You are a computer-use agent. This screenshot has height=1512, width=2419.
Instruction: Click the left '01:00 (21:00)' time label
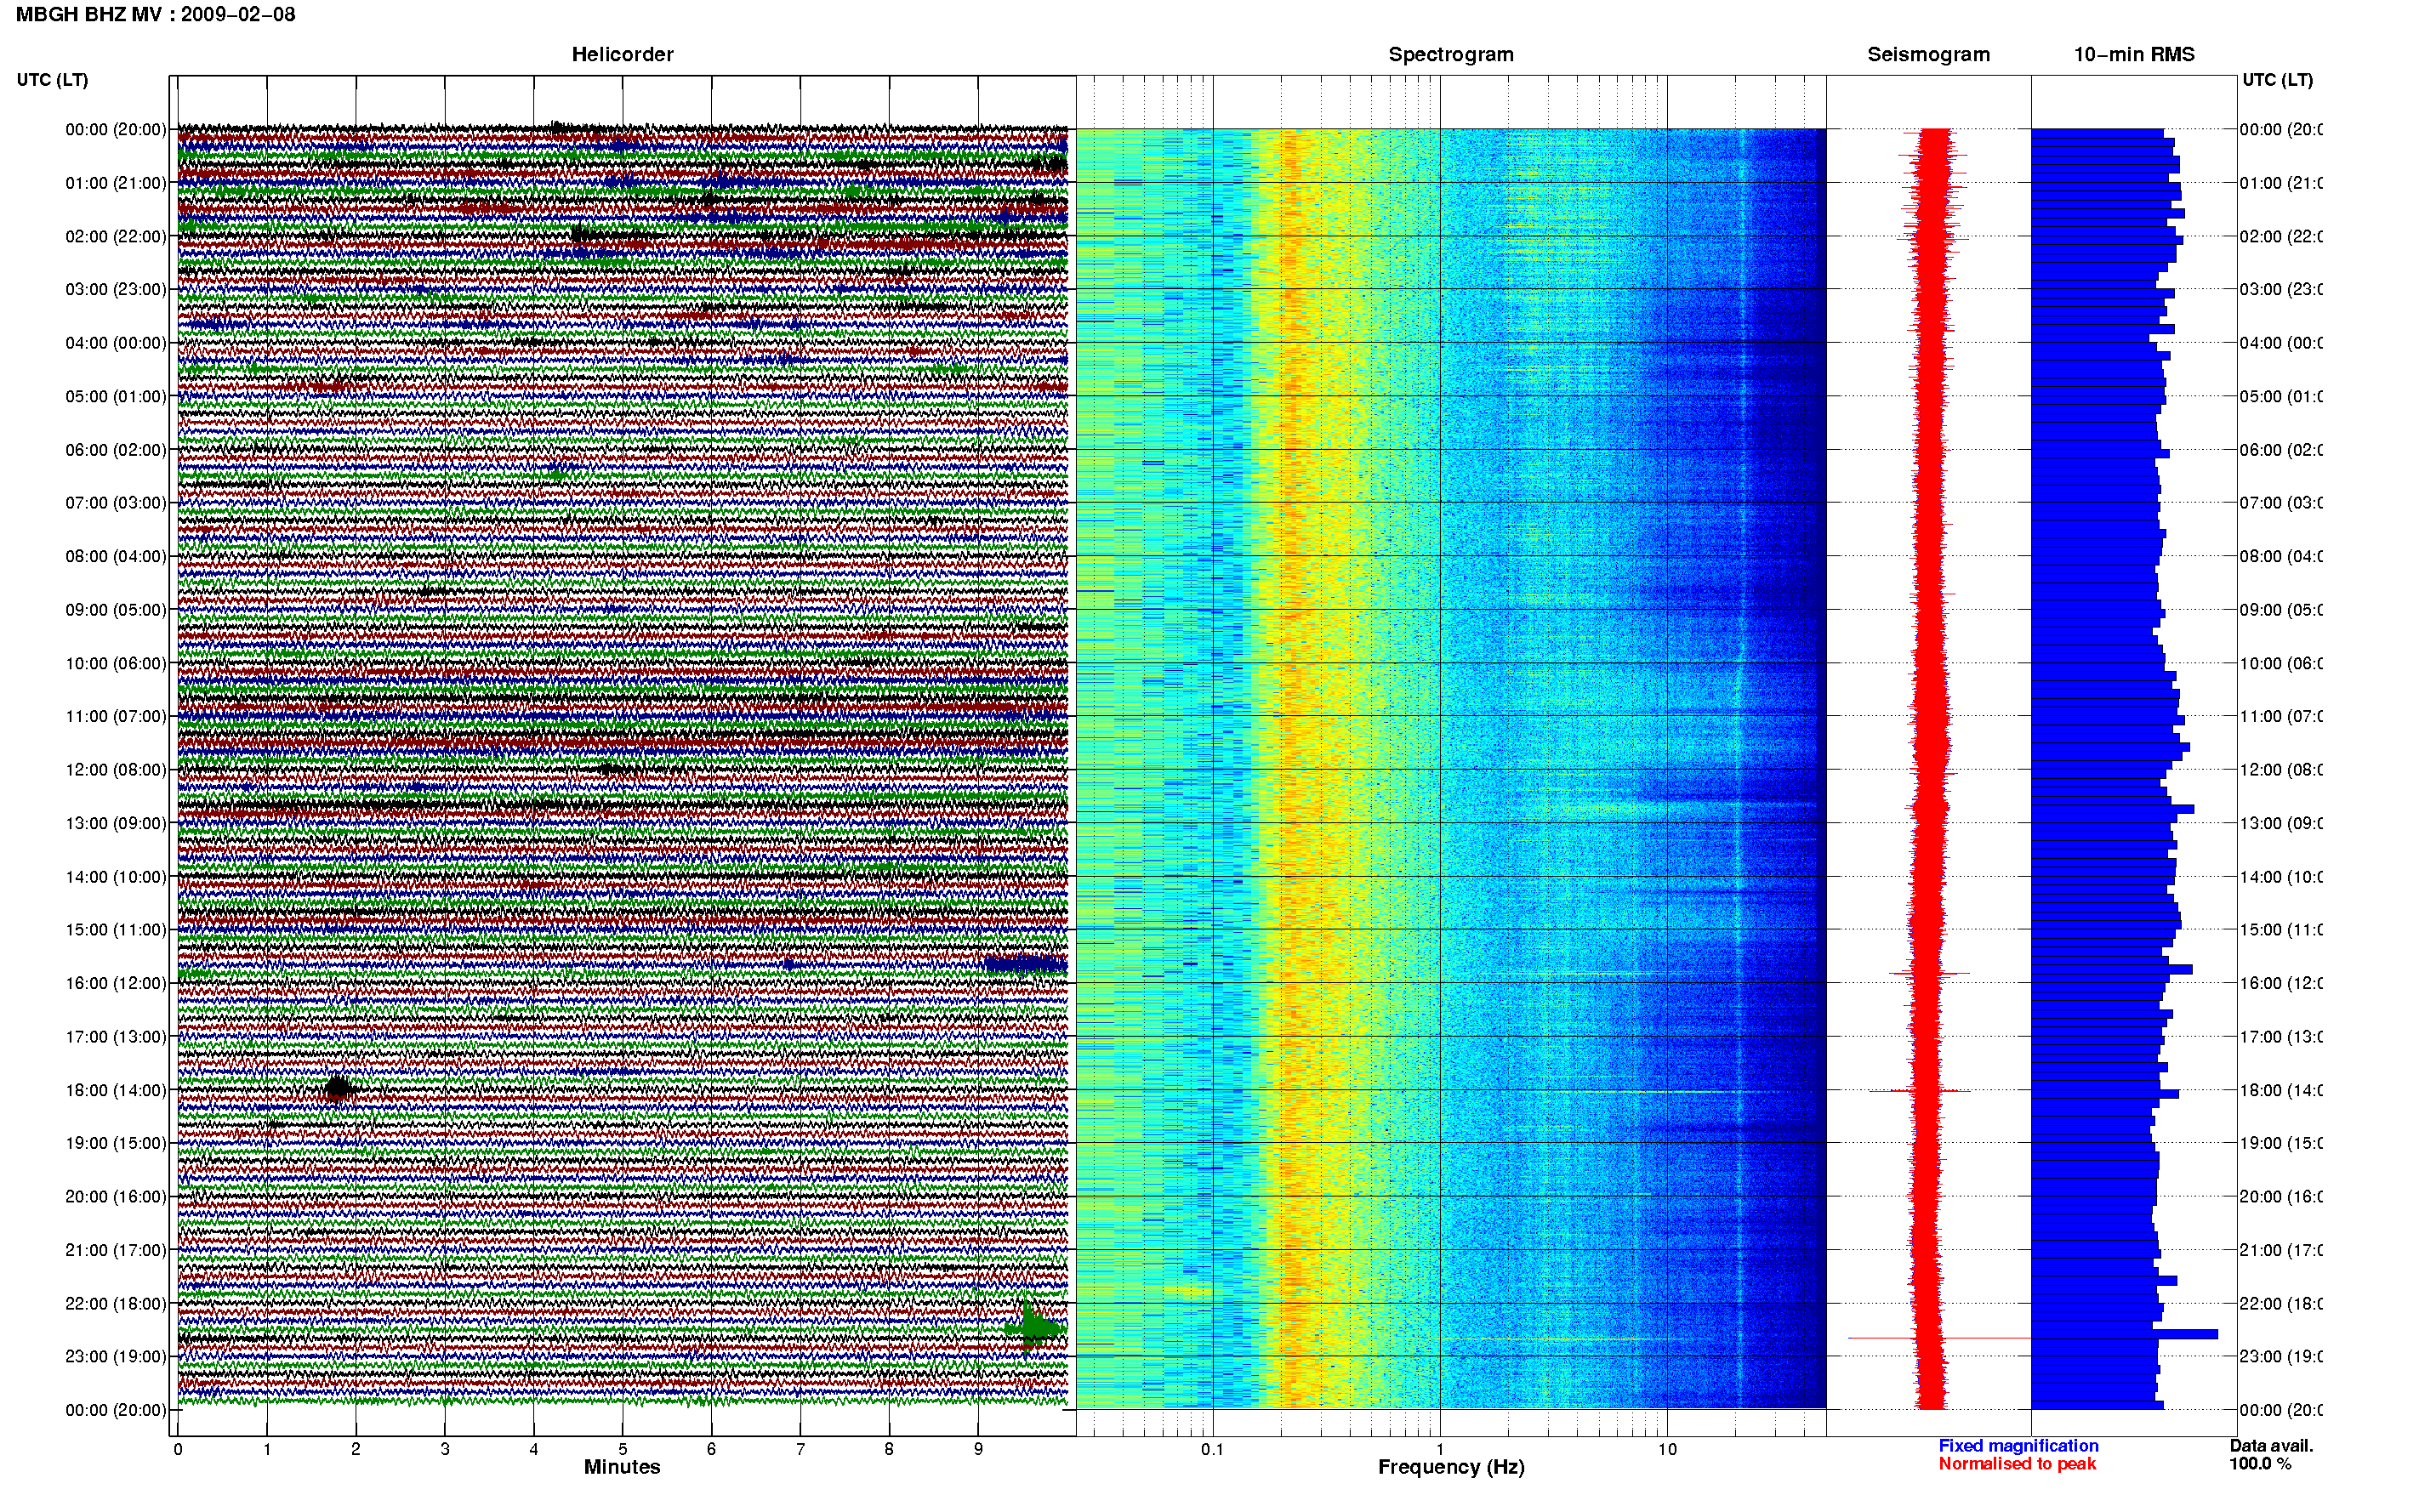pyautogui.click(x=116, y=183)
